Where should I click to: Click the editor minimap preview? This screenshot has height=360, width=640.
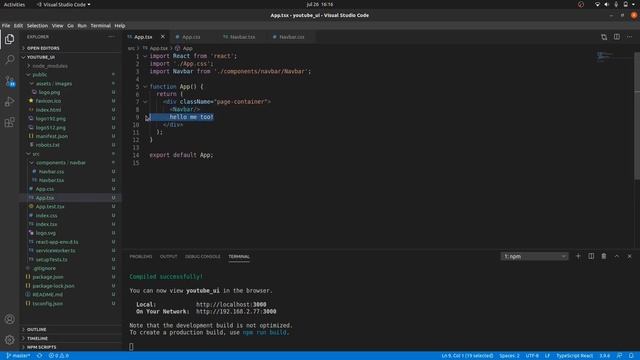point(604,56)
